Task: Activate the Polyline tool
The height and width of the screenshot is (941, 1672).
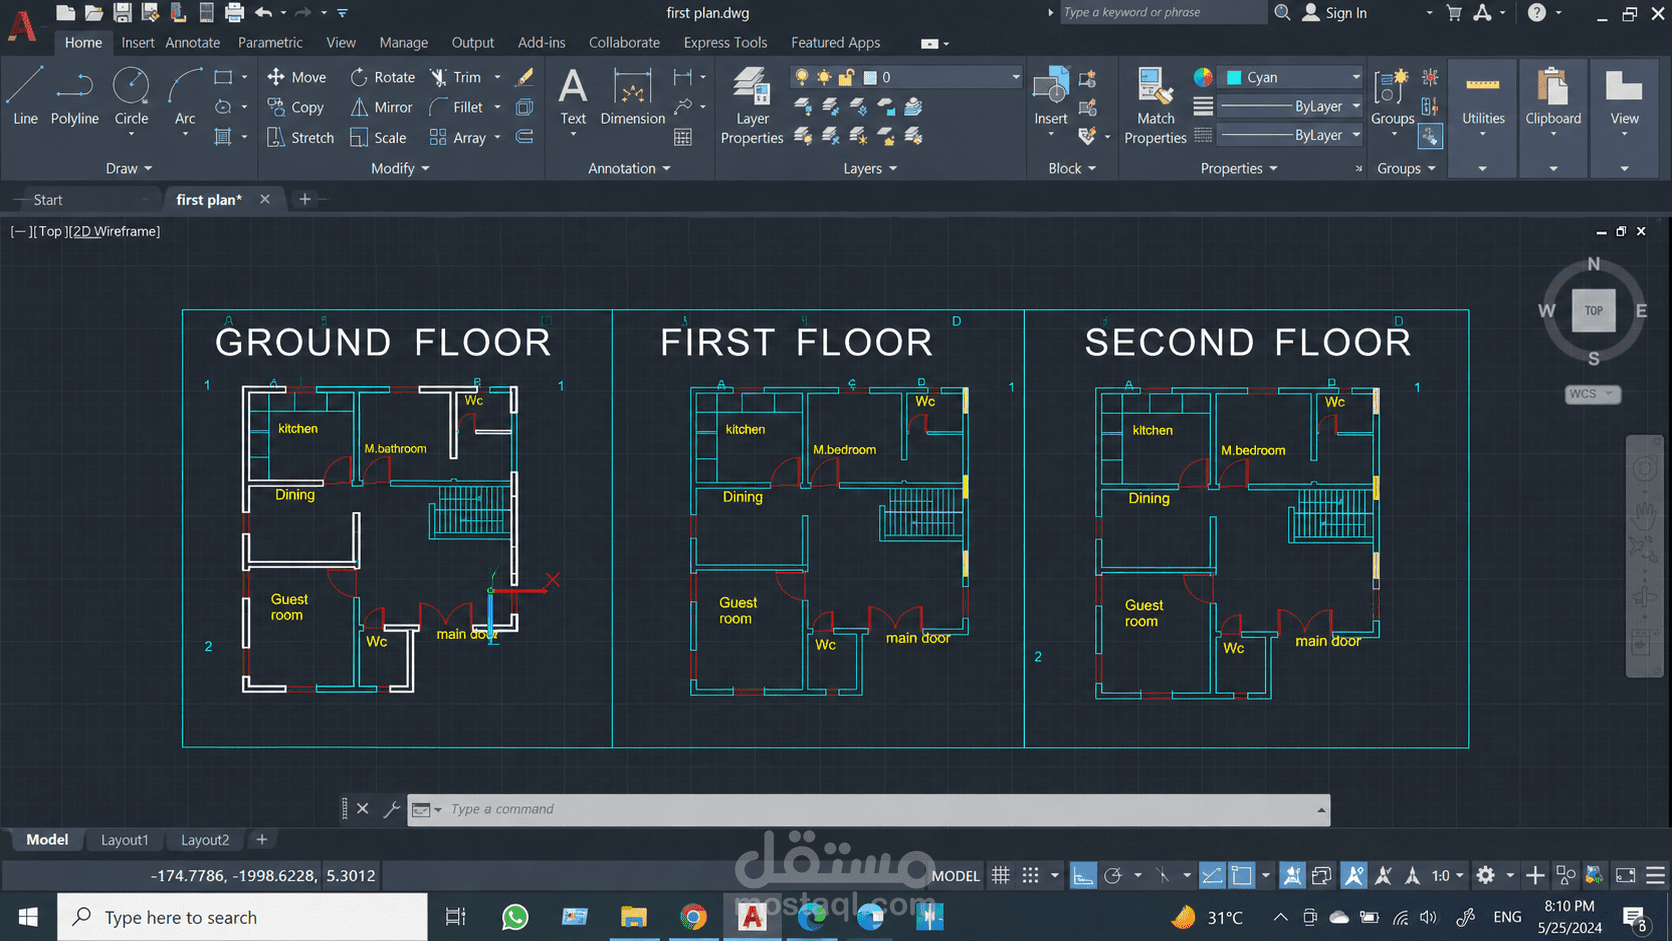Action: 74,96
